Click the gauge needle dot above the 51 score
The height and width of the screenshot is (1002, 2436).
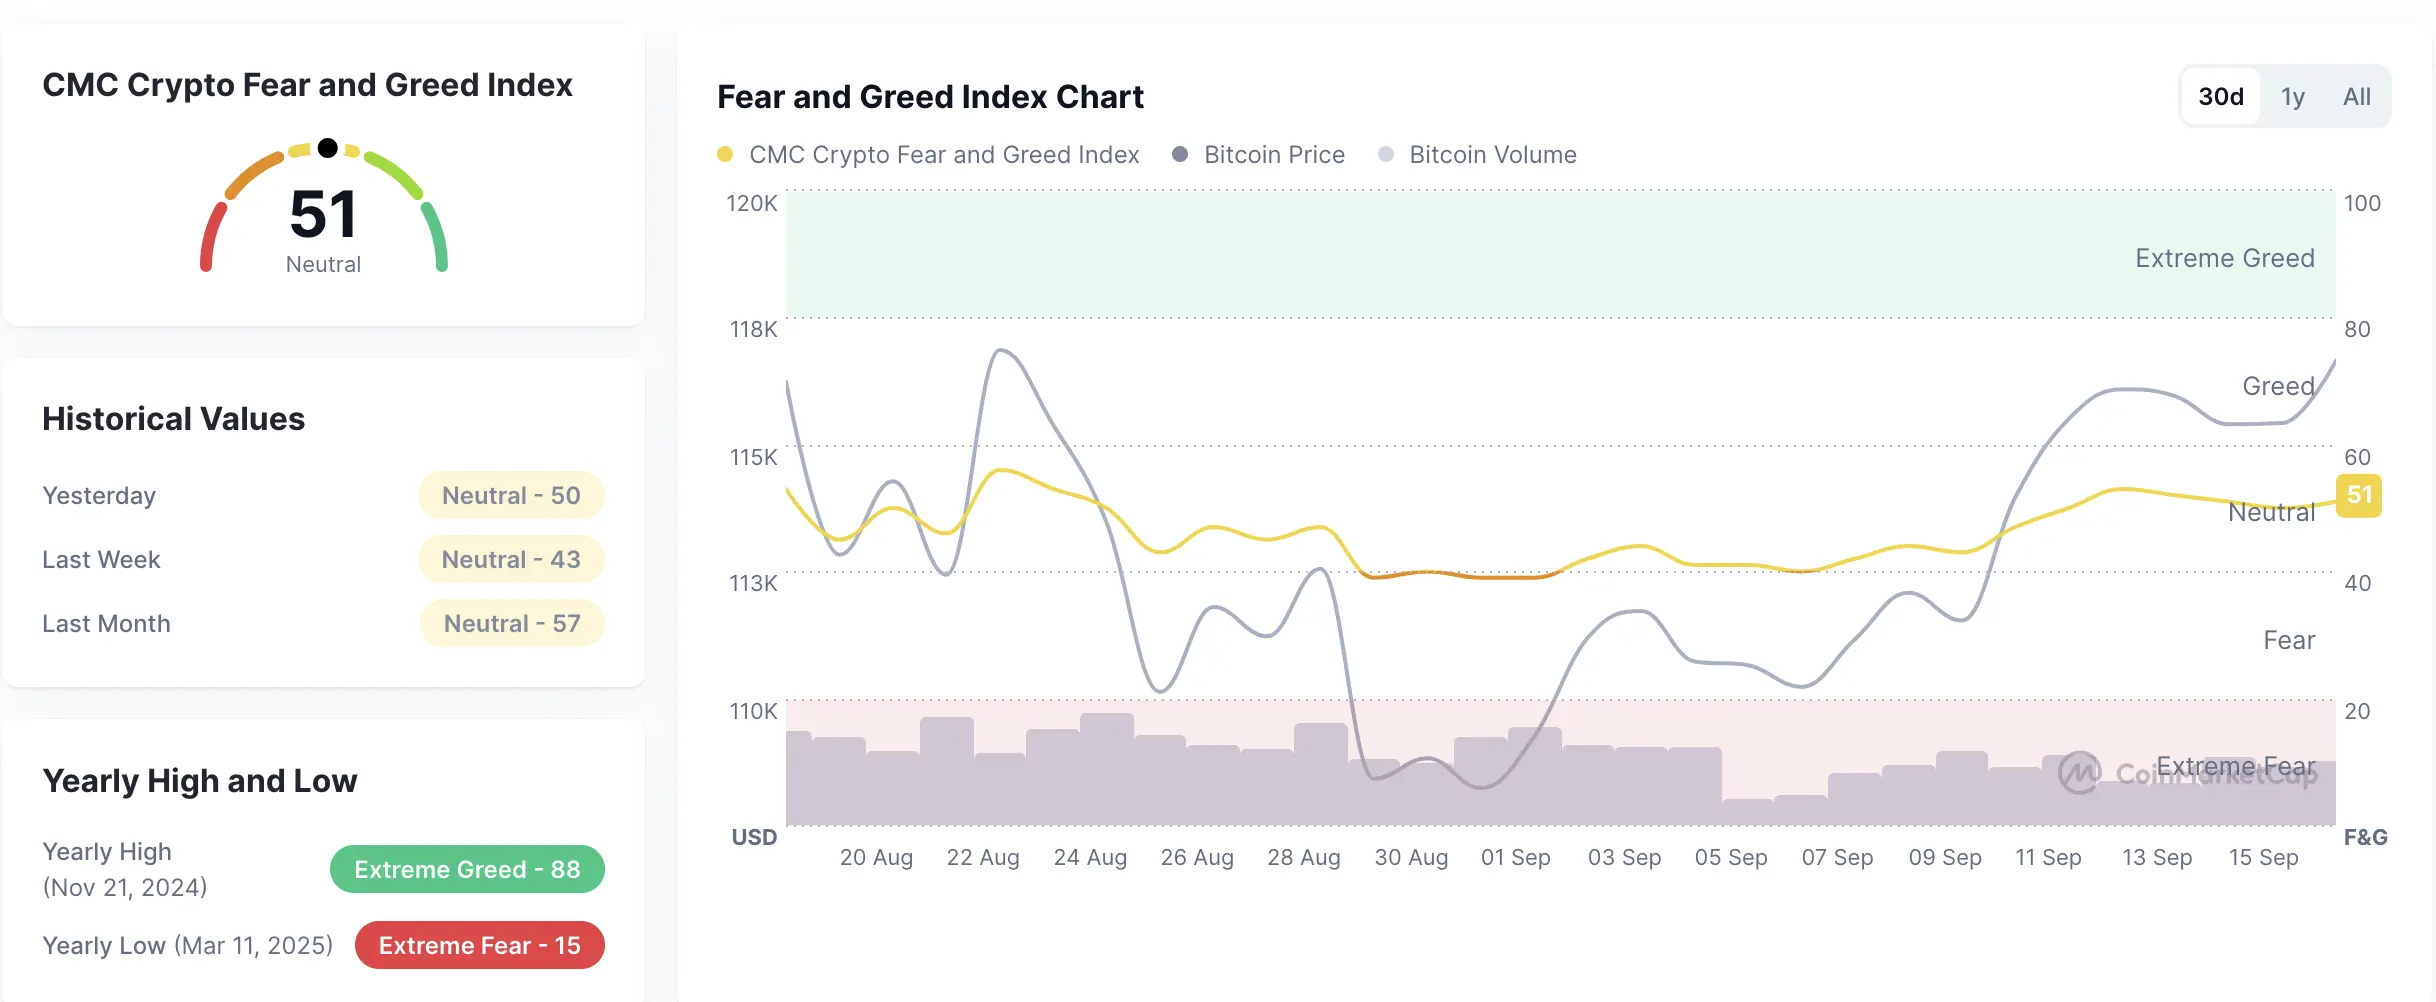coord(325,146)
